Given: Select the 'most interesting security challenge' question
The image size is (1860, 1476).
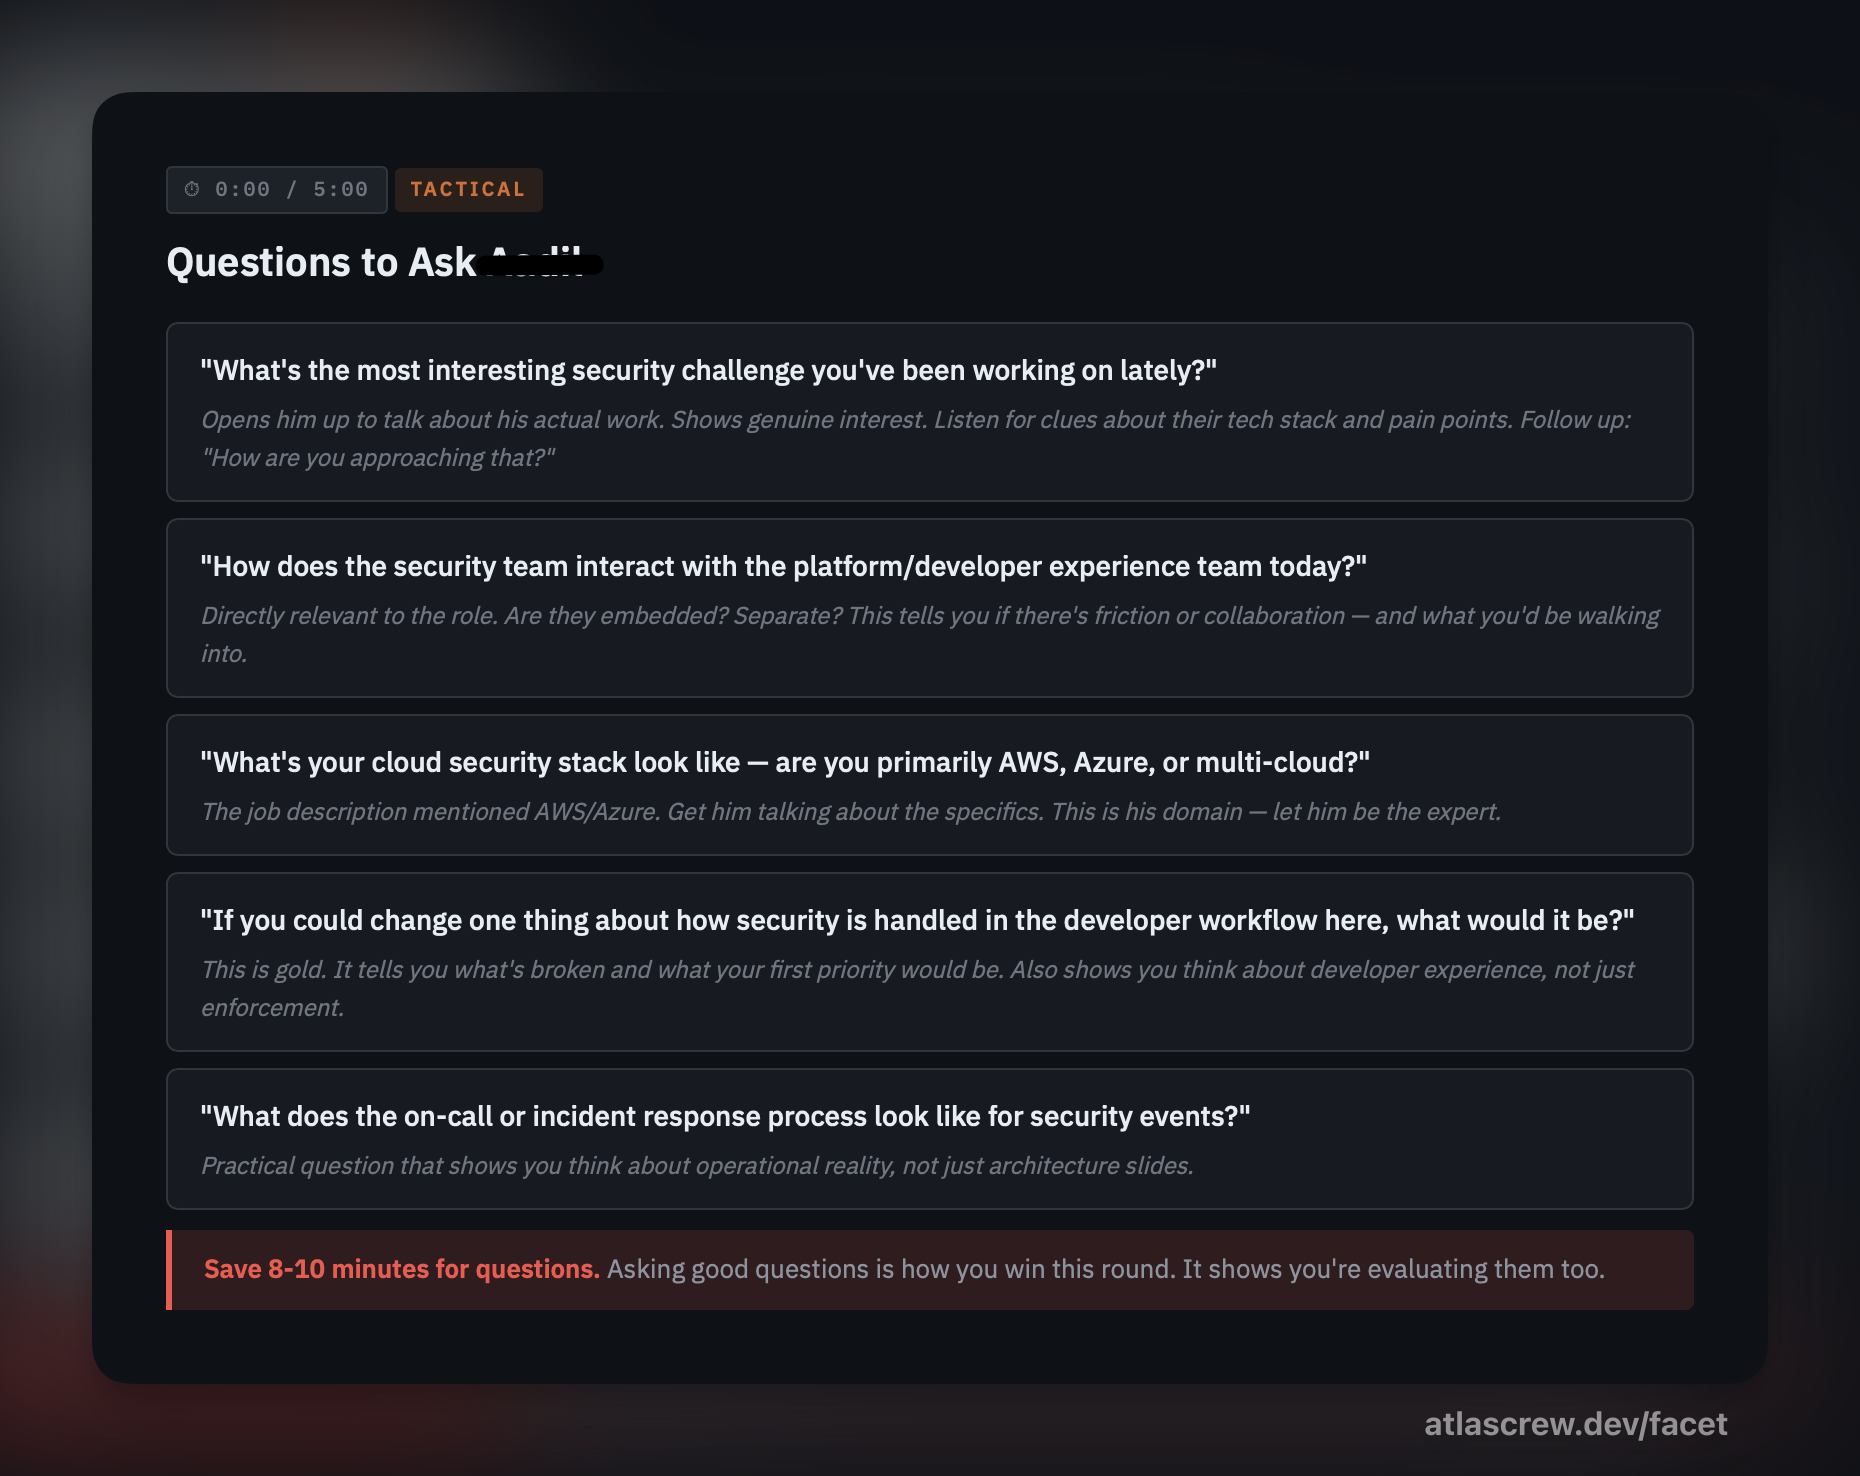Looking at the screenshot, I should click(x=708, y=370).
